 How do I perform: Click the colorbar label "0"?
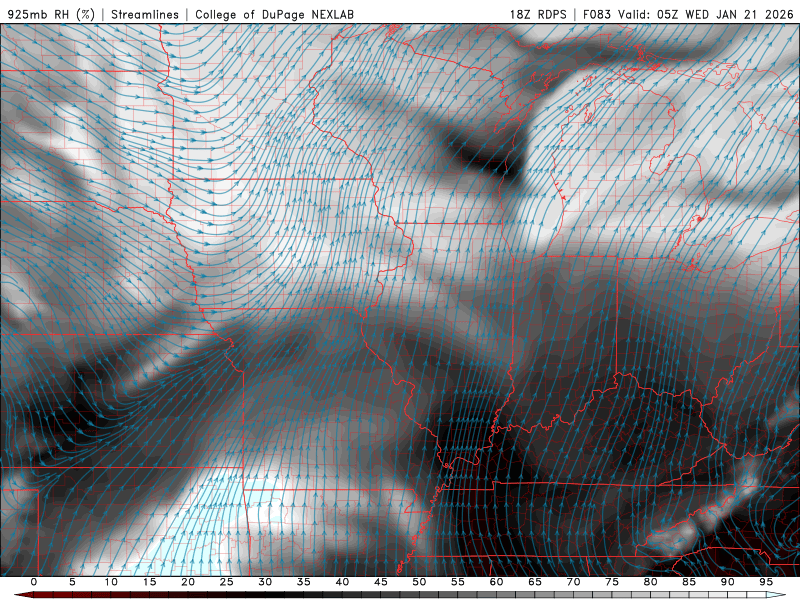click(34, 582)
